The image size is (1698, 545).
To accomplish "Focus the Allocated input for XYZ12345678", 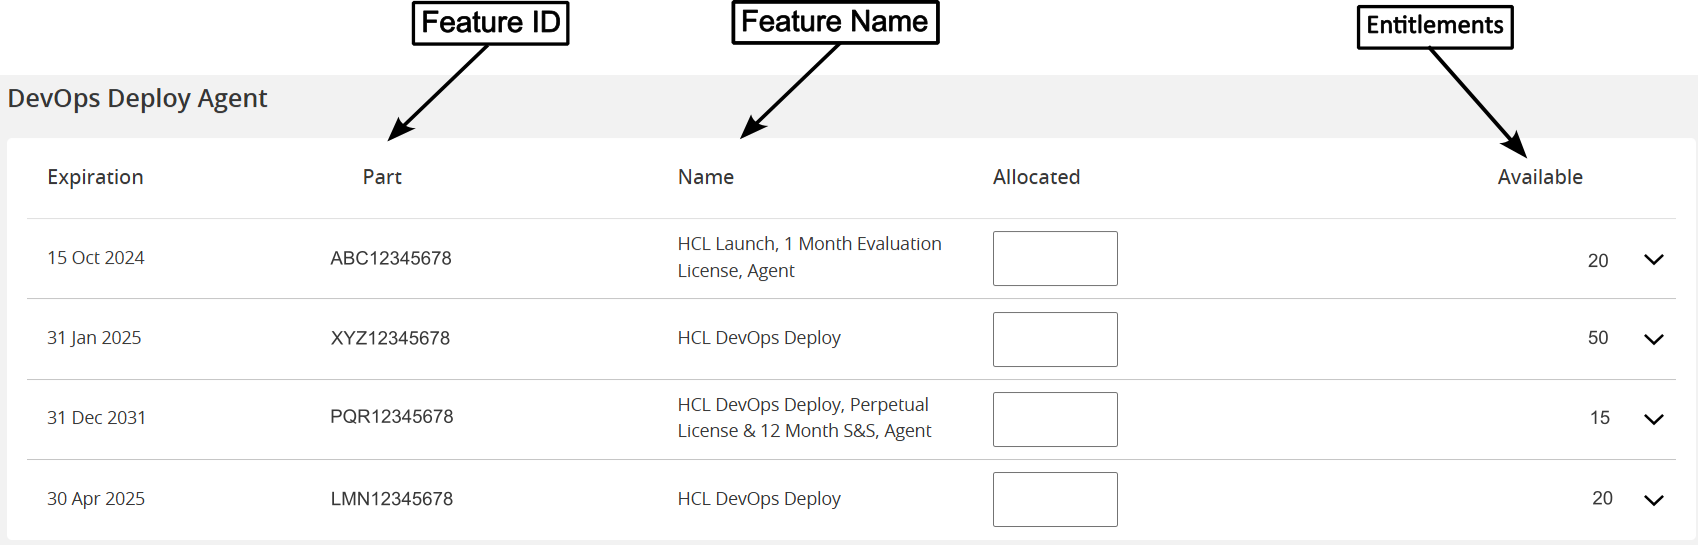I will [1055, 339].
